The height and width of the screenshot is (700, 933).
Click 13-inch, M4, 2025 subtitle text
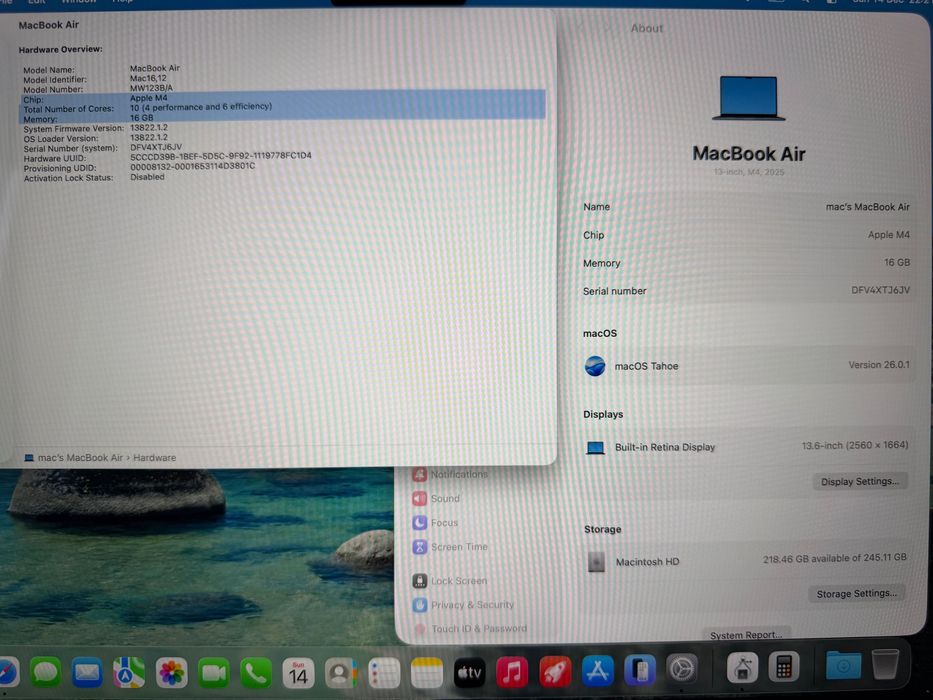click(749, 172)
